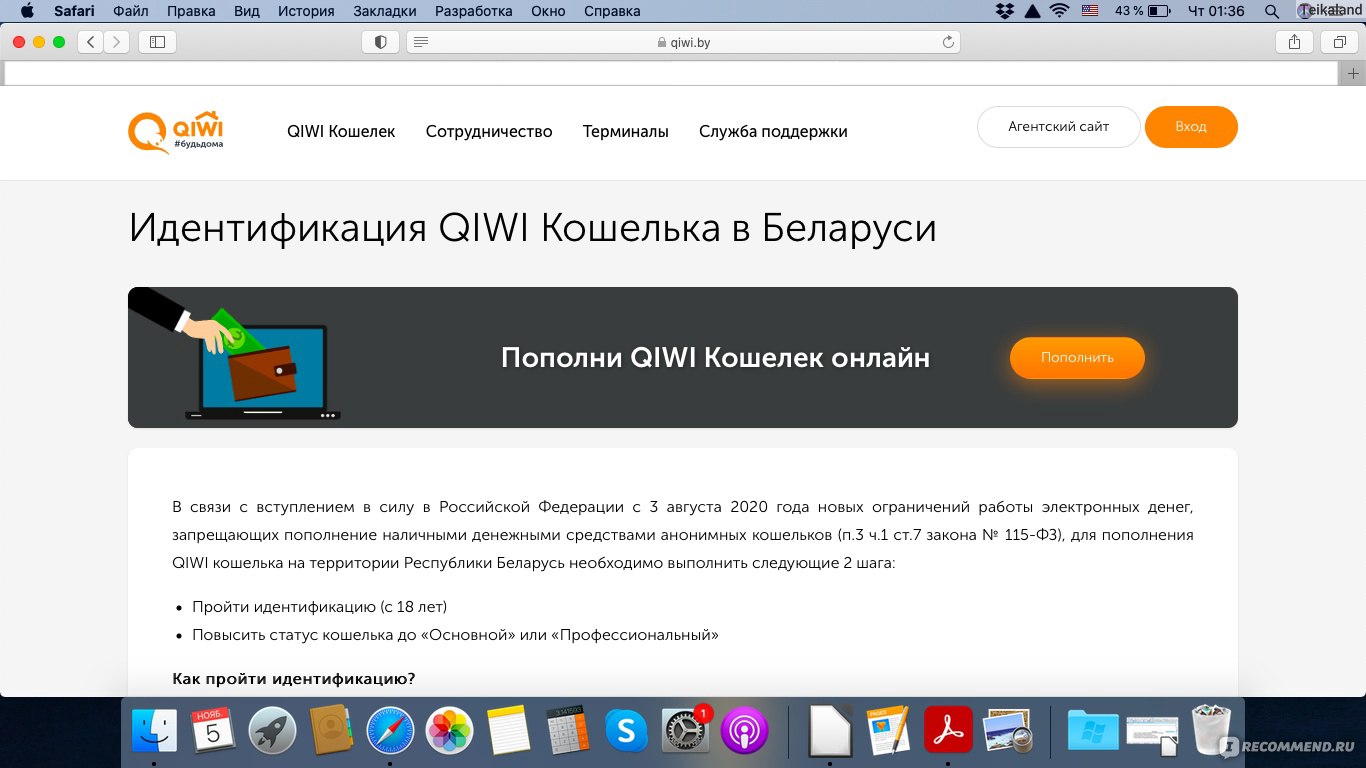Screen dimensions: 1366x768
Task: Go forward with Safari's forward arrow
Action: (x=117, y=42)
